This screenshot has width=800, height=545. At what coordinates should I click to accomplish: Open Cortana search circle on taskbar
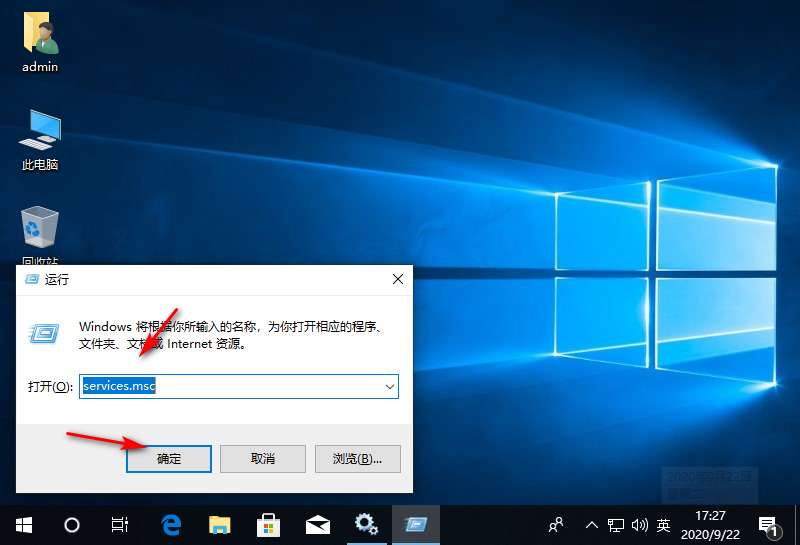[72, 524]
